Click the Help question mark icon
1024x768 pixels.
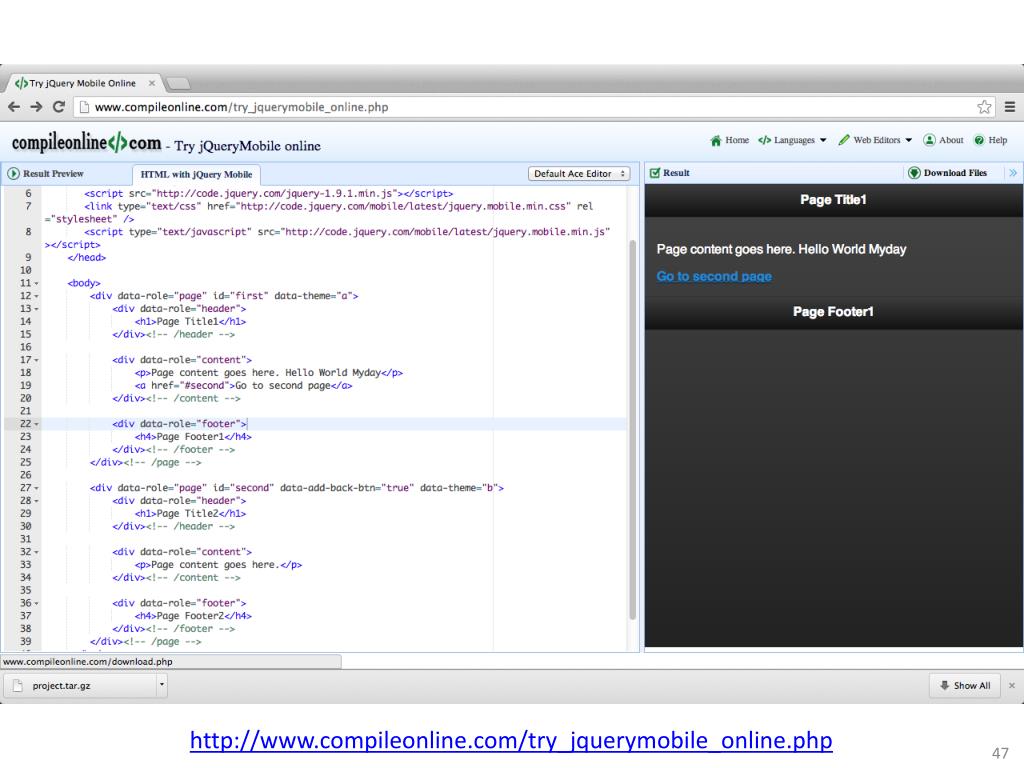979,140
